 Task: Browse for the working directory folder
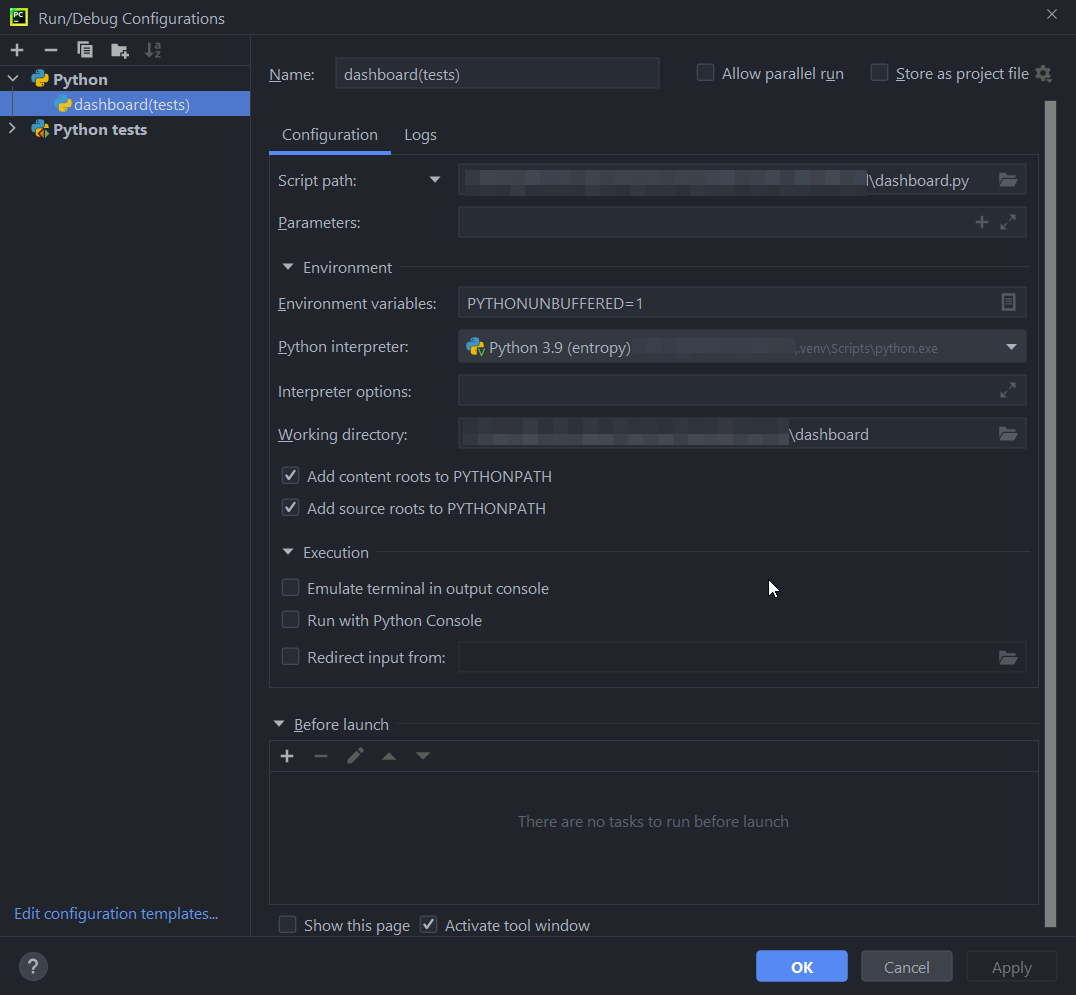1007,434
